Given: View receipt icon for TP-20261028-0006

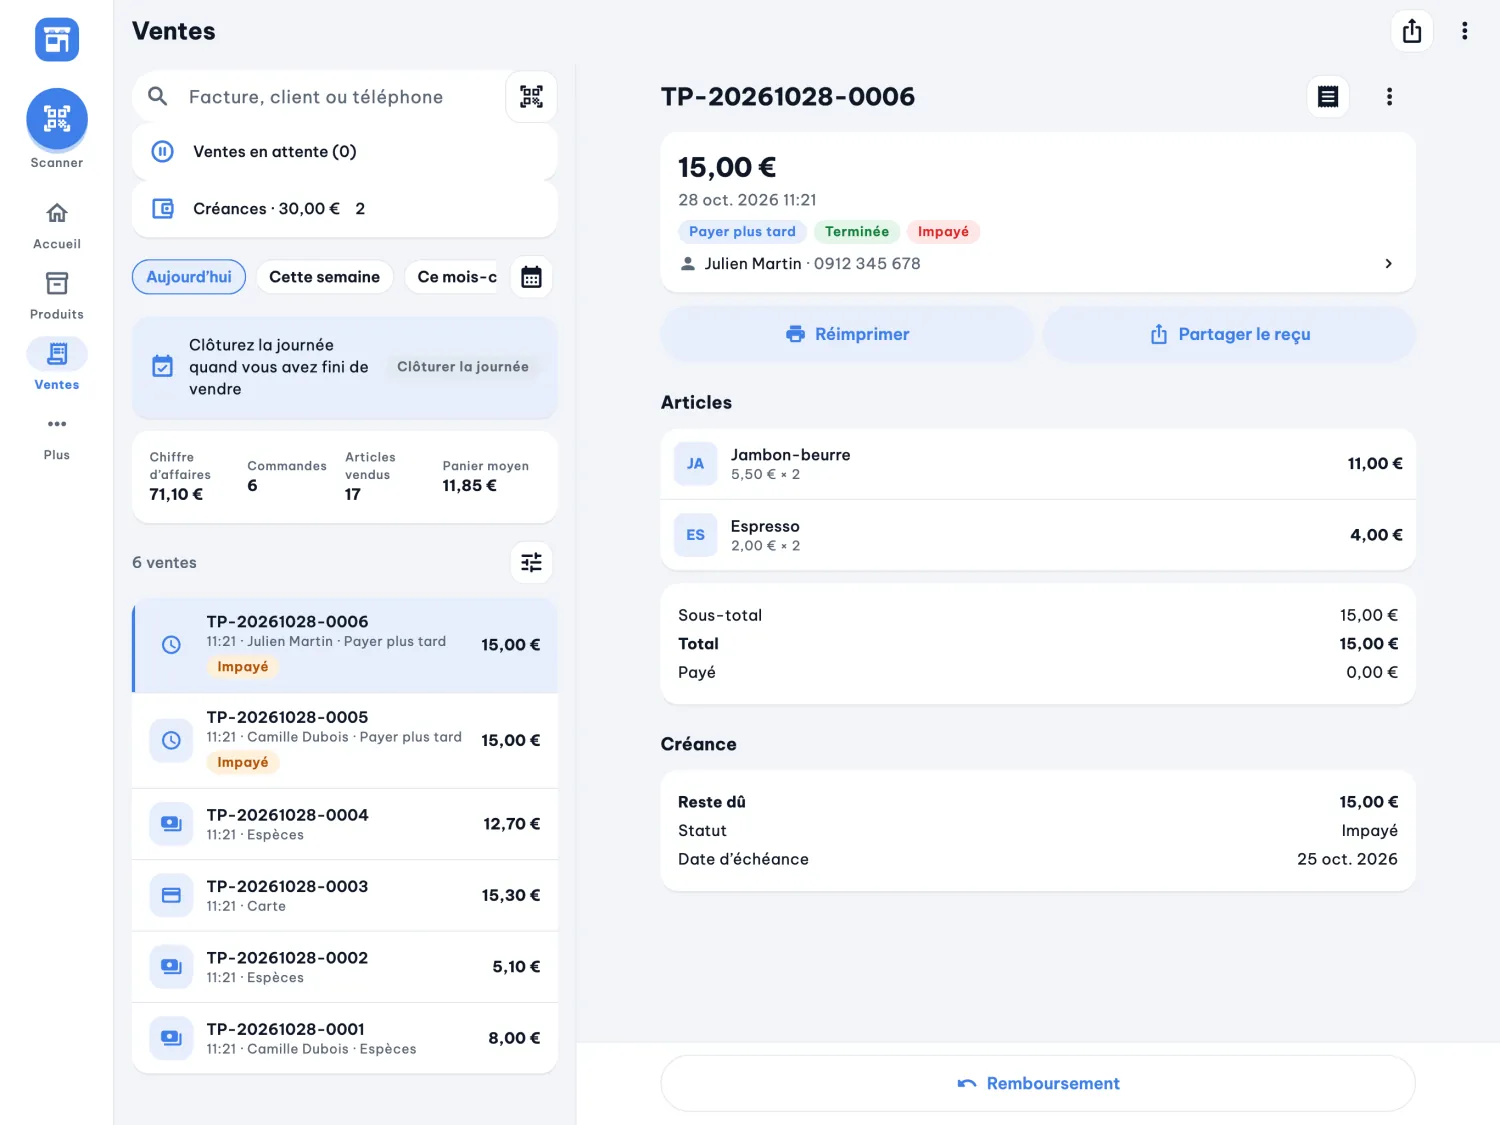Looking at the screenshot, I should coord(1328,97).
